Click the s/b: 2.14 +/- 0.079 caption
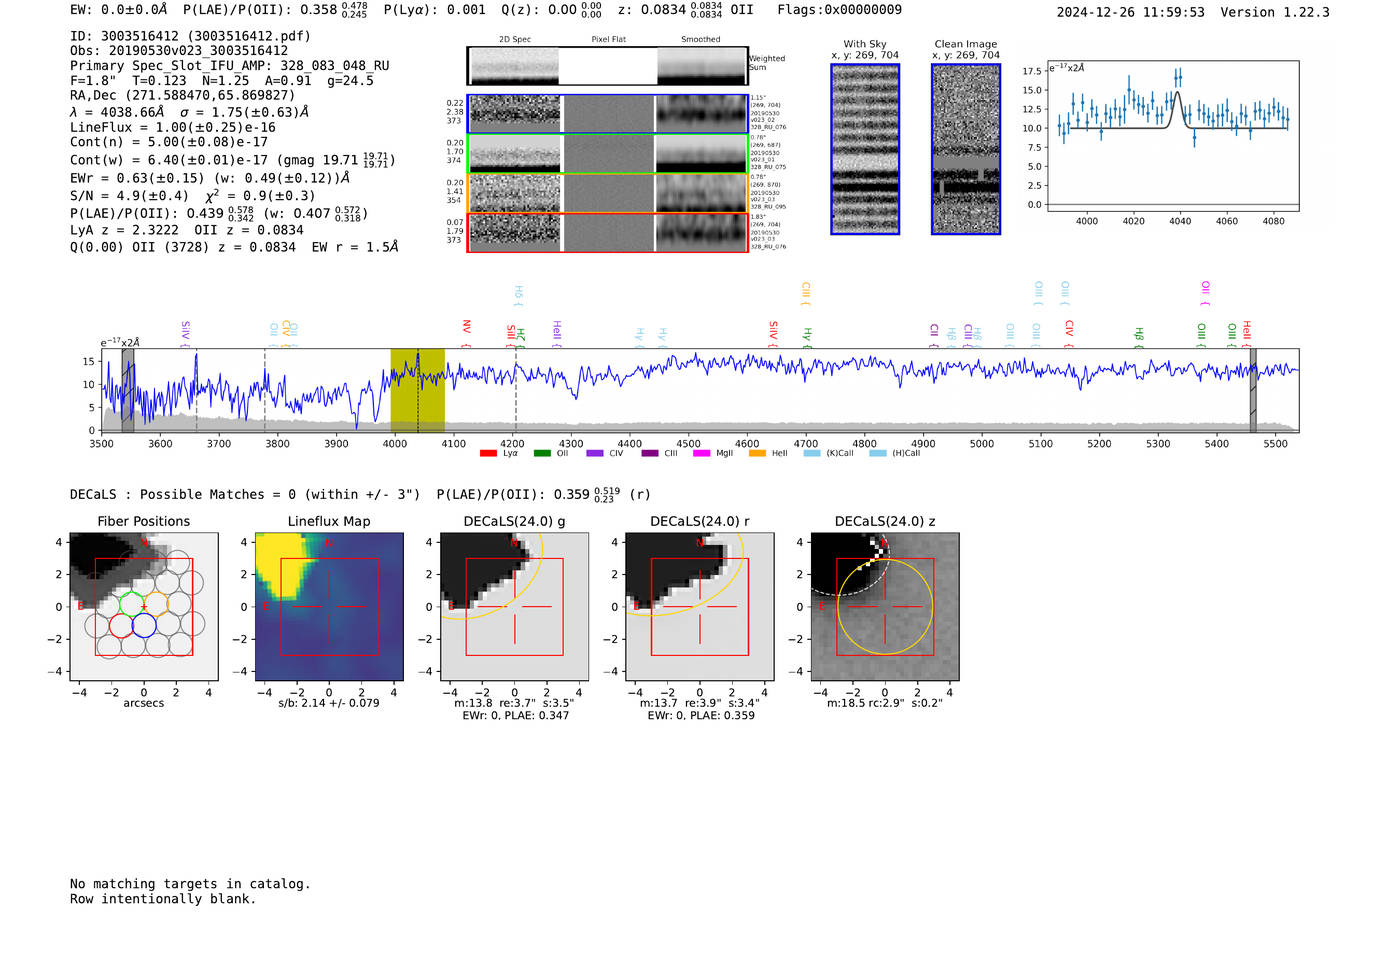The height and width of the screenshot is (953, 1400). click(x=329, y=703)
